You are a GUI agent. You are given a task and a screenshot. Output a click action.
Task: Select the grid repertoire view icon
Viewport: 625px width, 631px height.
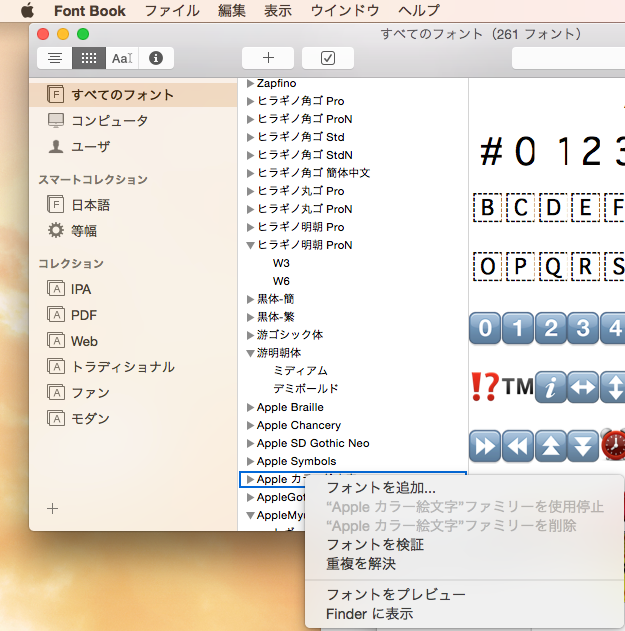(89, 58)
